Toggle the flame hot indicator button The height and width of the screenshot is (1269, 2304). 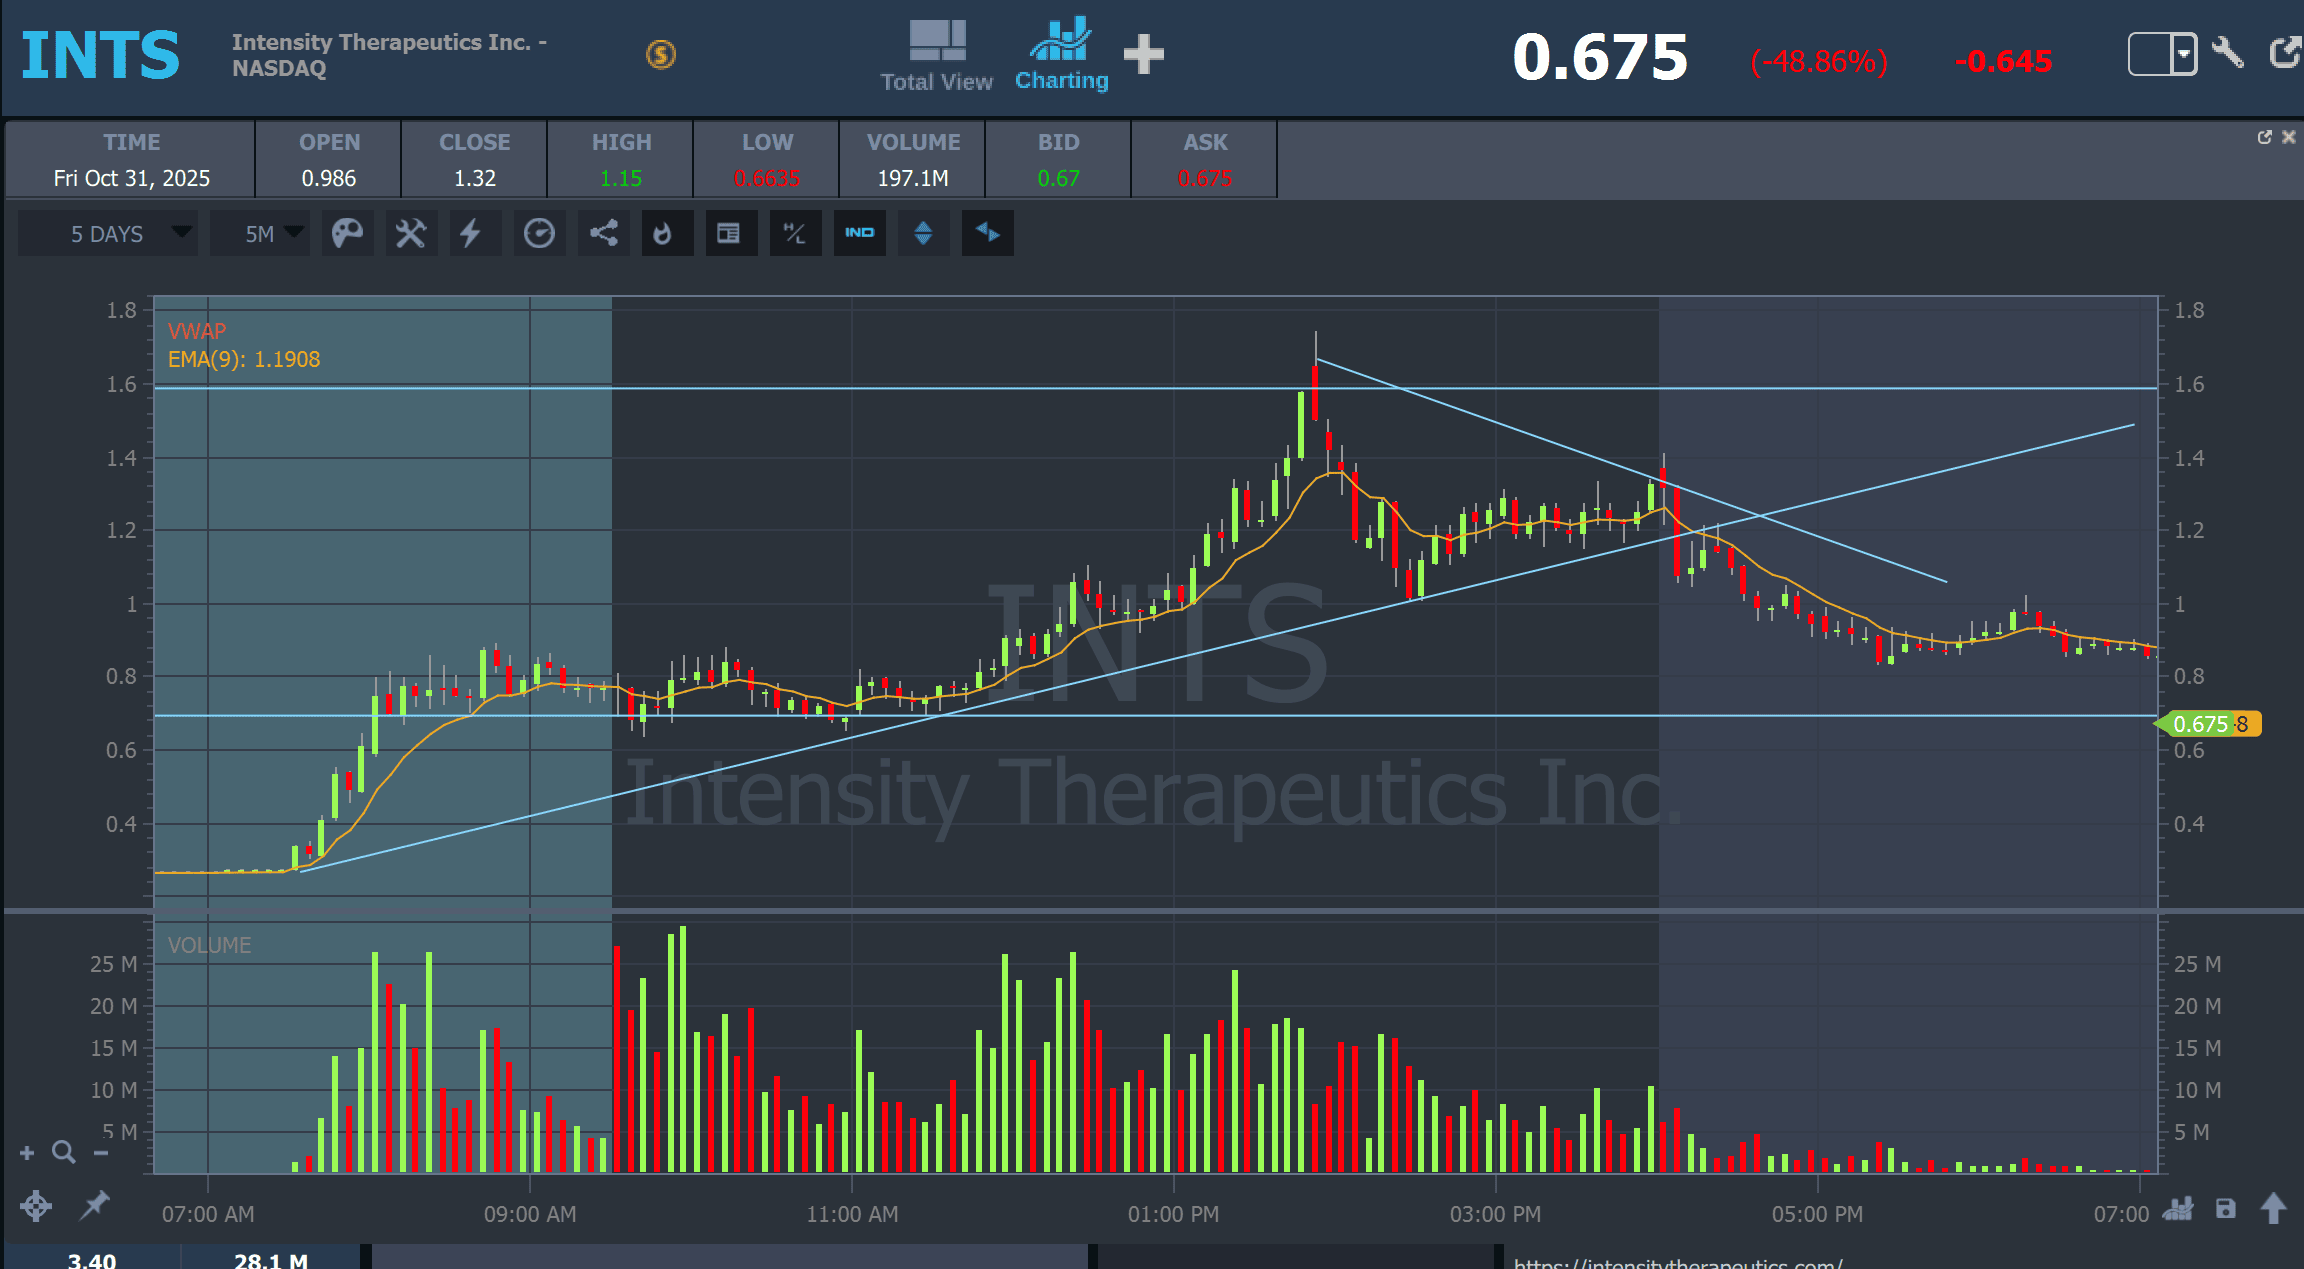(x=662, y=233)
